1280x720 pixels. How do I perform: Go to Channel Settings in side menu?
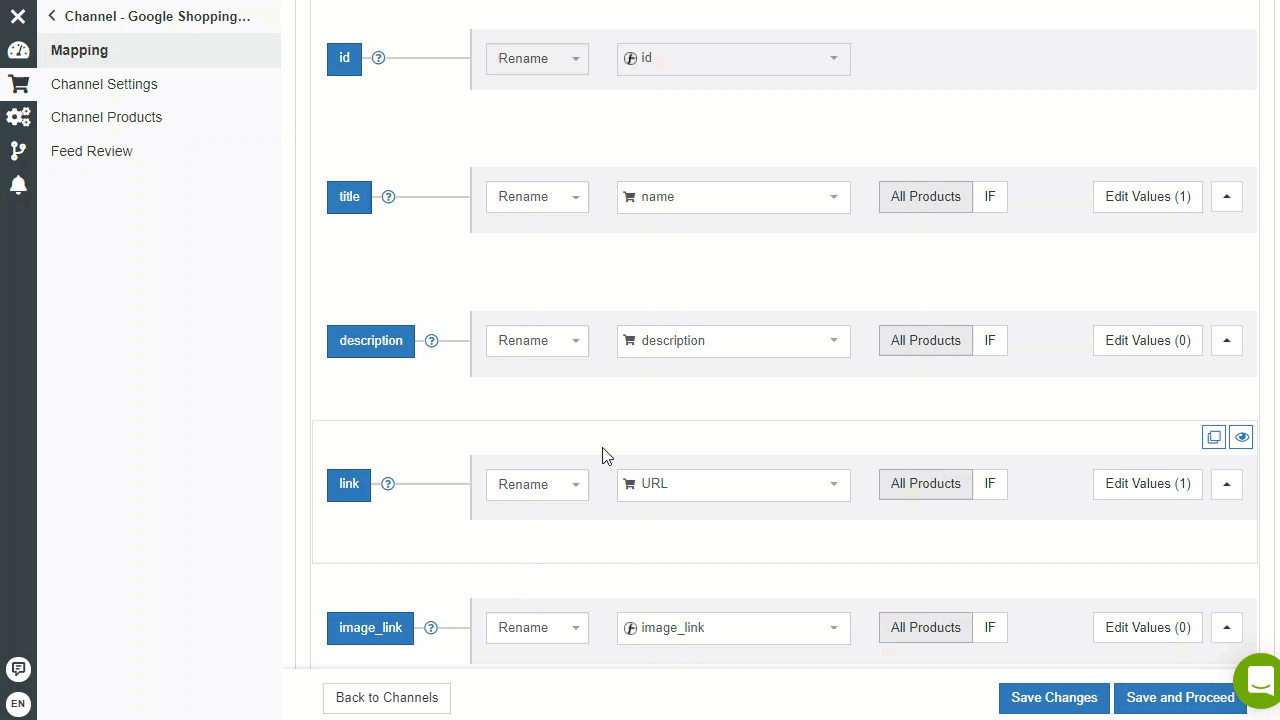pyautogui.click(x=104, y=84)
